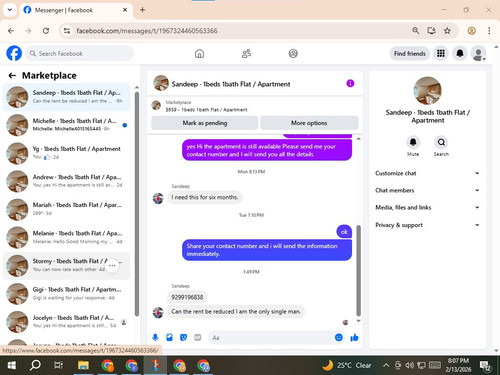Click Mark as pending button
500x375 pixels.
[205, 123]
